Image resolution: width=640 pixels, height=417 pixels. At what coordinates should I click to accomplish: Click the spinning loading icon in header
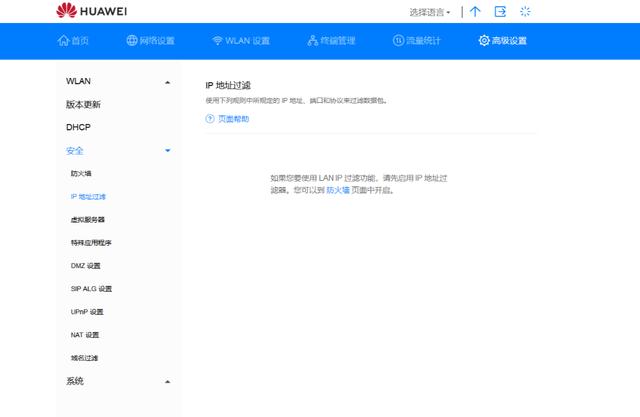click(x=525, y=11)
